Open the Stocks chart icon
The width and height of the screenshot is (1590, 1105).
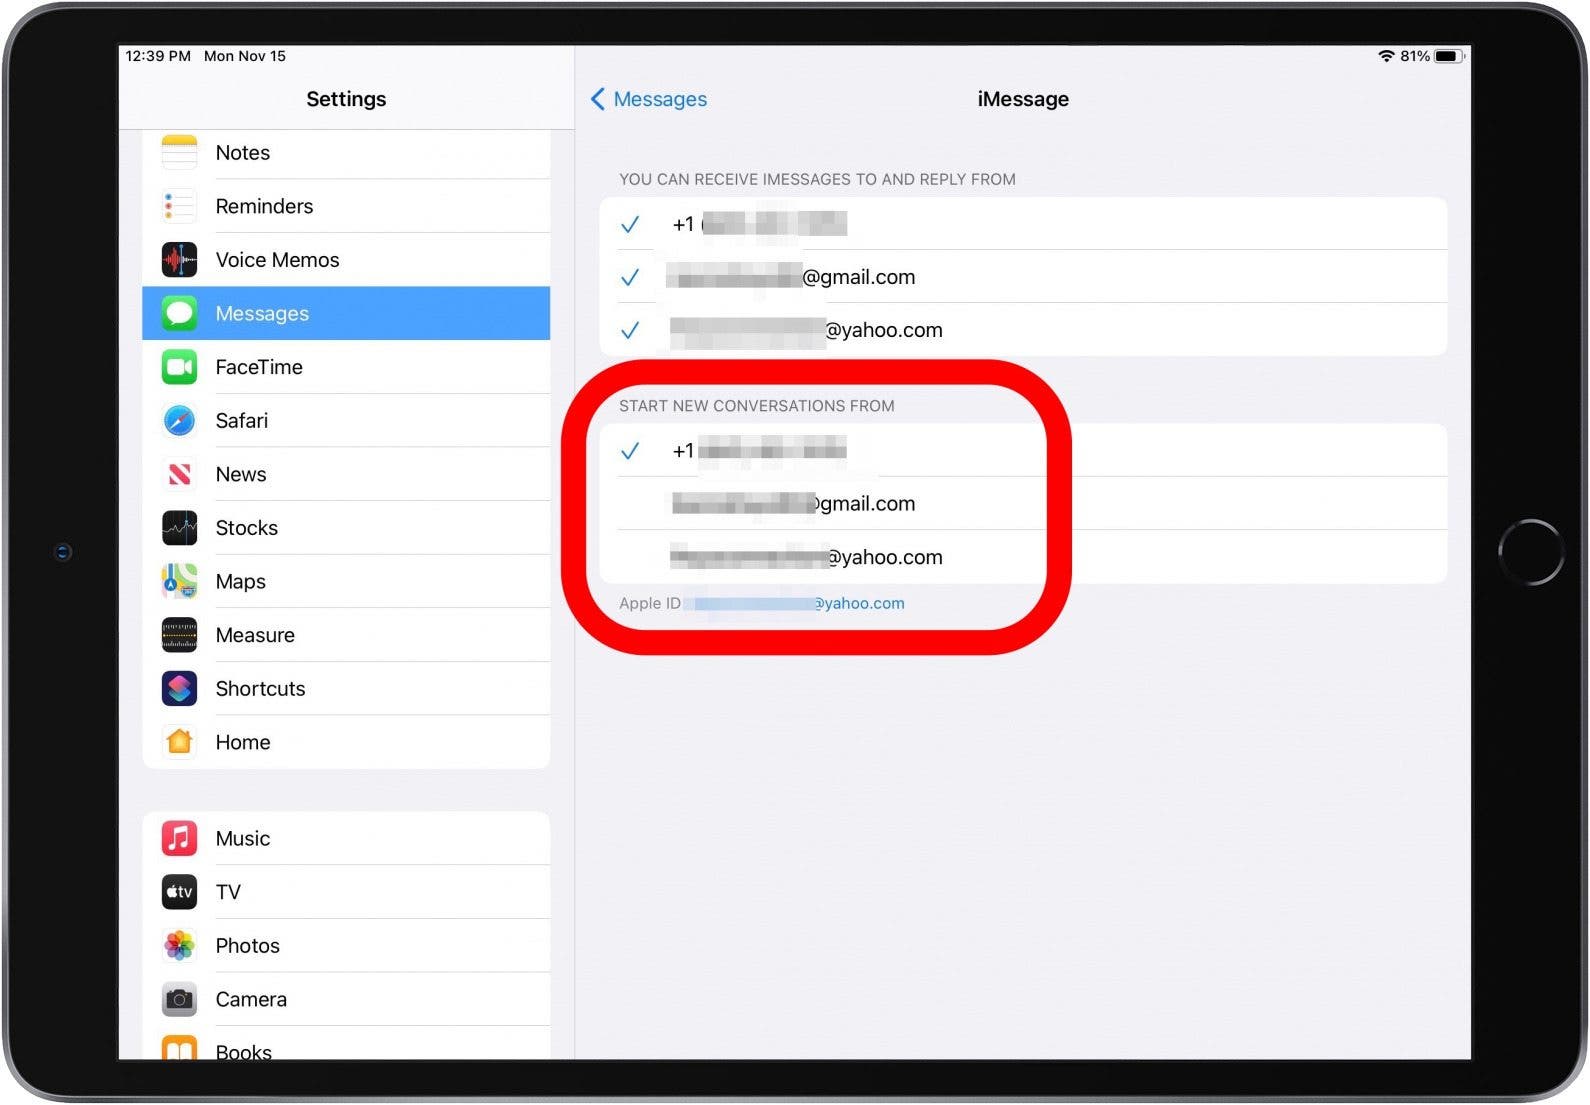coord(179,528)
